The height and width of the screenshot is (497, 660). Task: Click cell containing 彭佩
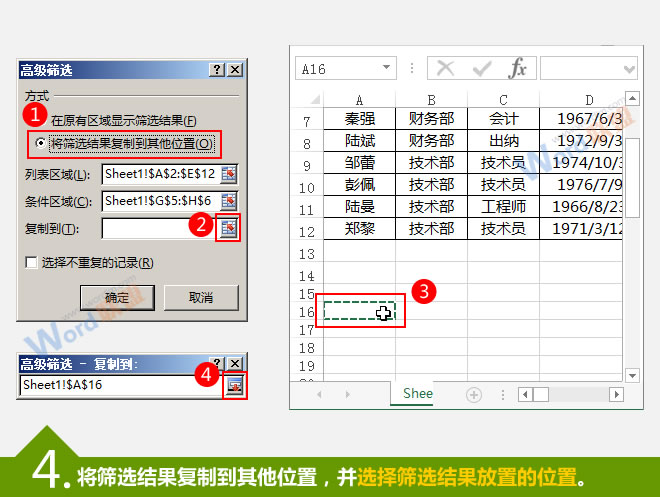359,184
